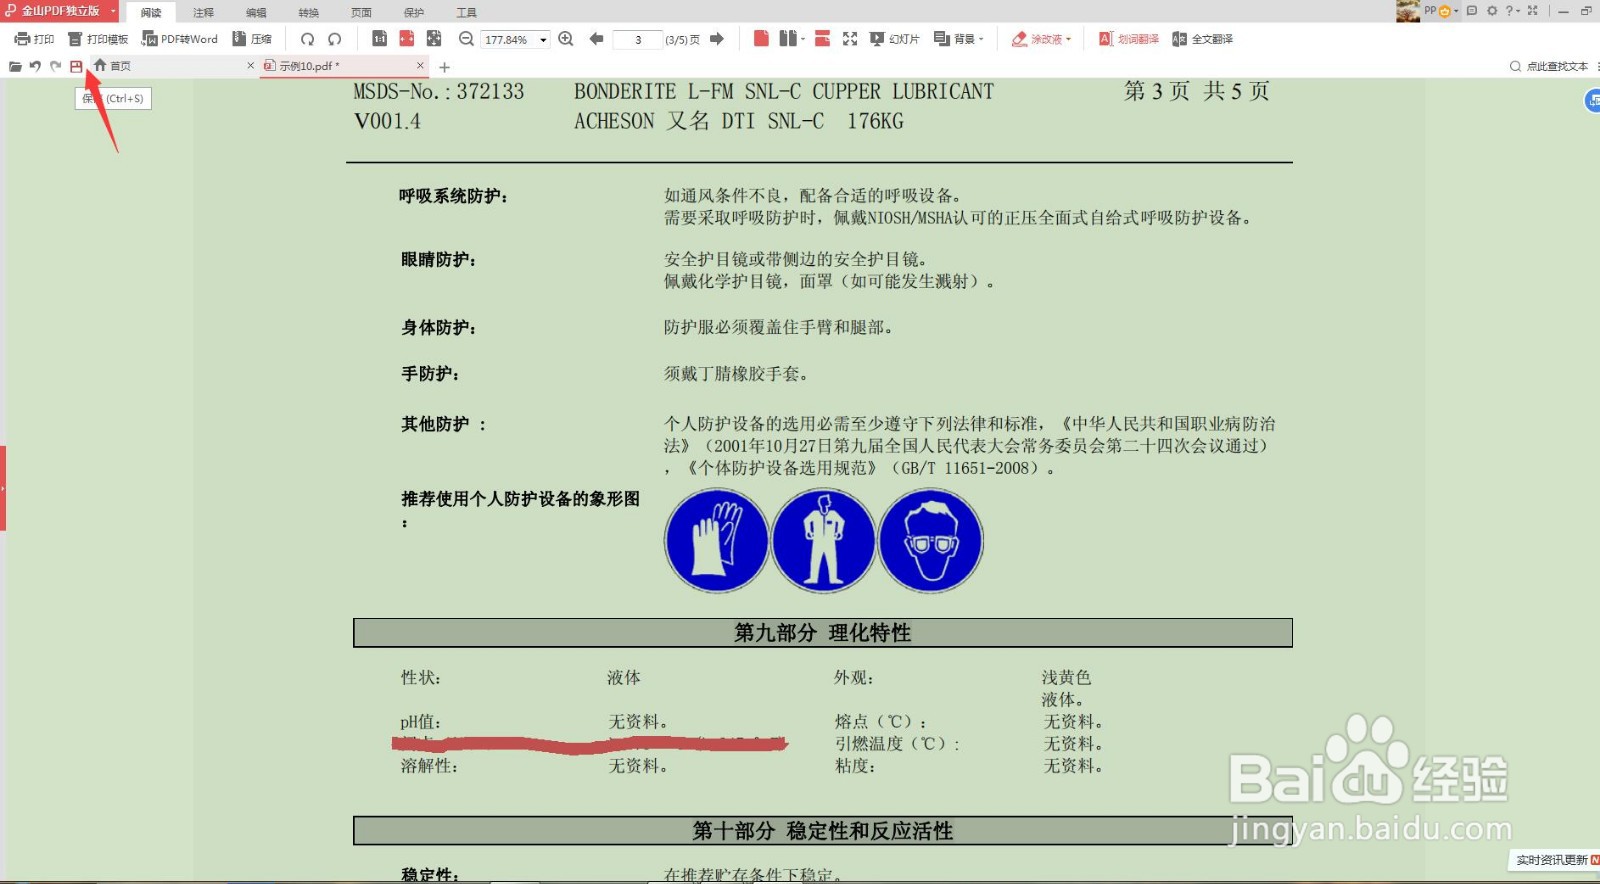Click the 打印 print button

point(34,39)
